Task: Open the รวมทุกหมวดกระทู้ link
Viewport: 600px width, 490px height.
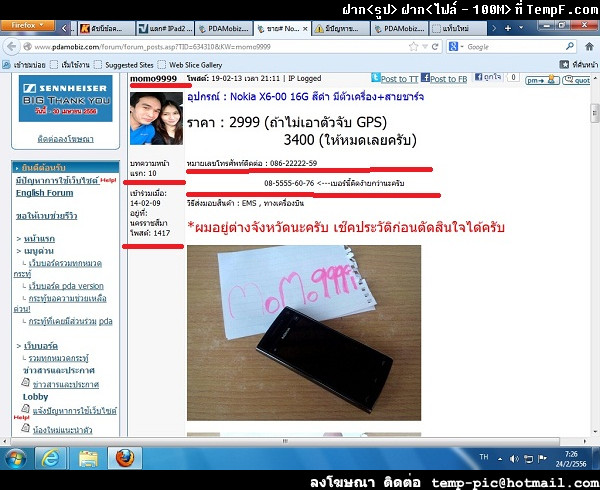Action: tap(59, 358)
